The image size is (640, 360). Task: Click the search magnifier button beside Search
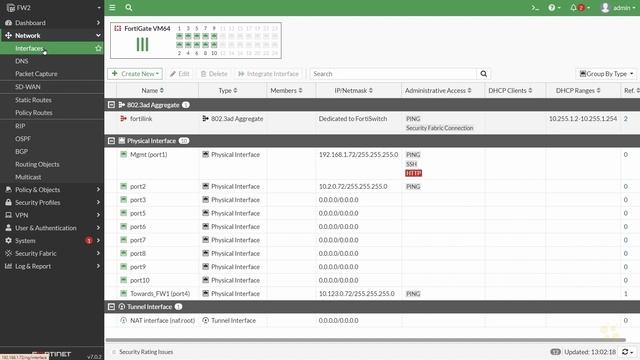tap(483, 74)
